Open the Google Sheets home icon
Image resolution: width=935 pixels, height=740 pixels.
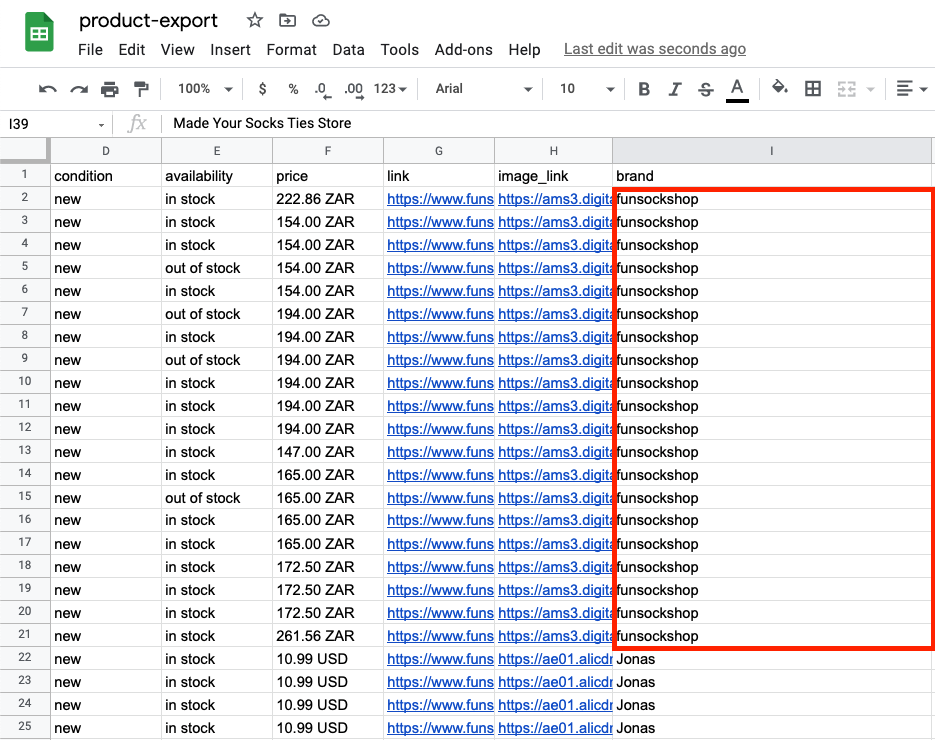tap(39, 32)
